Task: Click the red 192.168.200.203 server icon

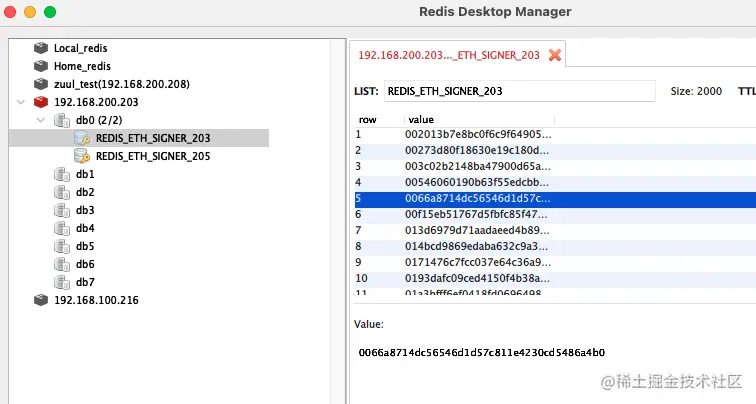Action: [x=41, y=102]
